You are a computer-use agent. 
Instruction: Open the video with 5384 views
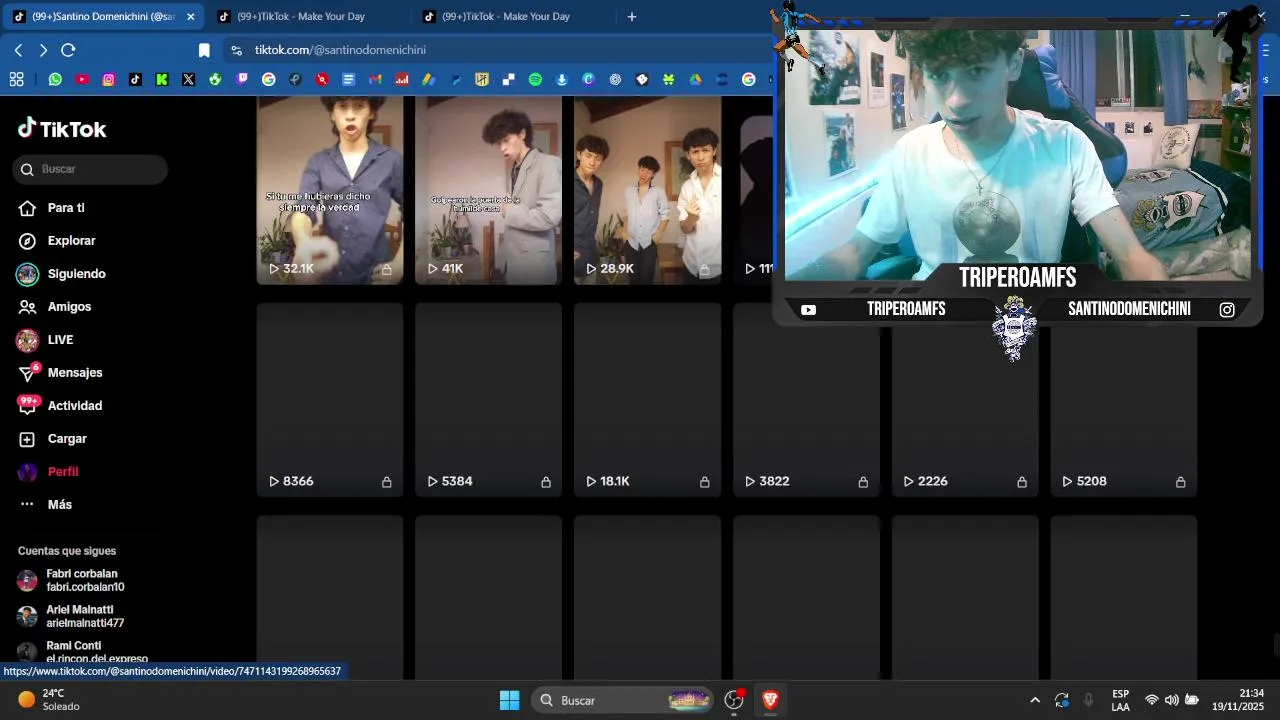pos(488,400)
